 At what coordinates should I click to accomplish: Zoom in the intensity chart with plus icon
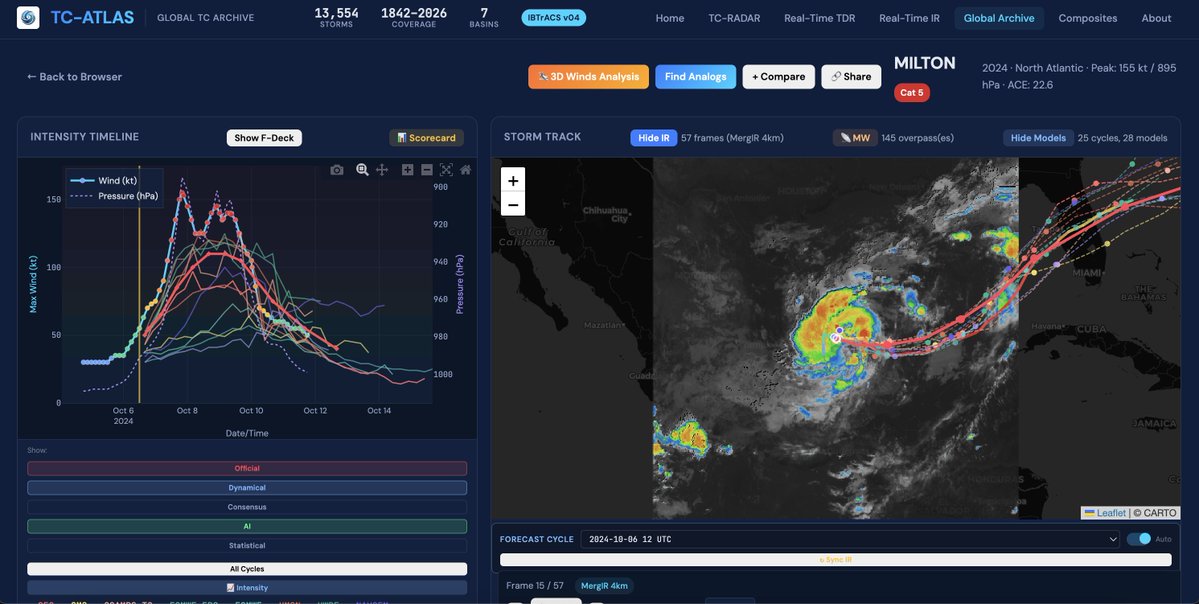[x=408, y=170]
